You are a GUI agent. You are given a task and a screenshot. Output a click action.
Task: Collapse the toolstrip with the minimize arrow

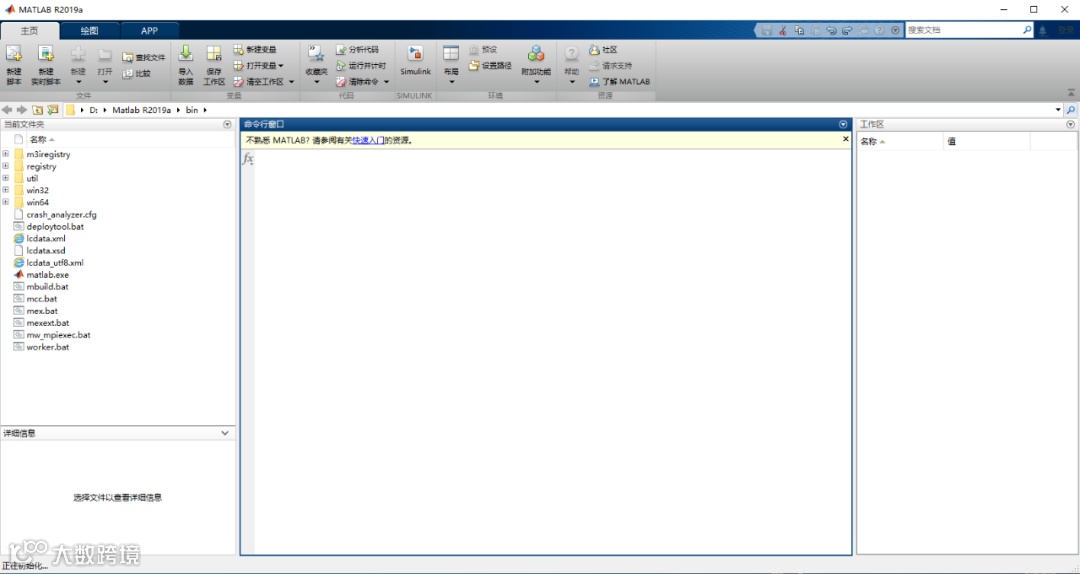[1071, 92]
